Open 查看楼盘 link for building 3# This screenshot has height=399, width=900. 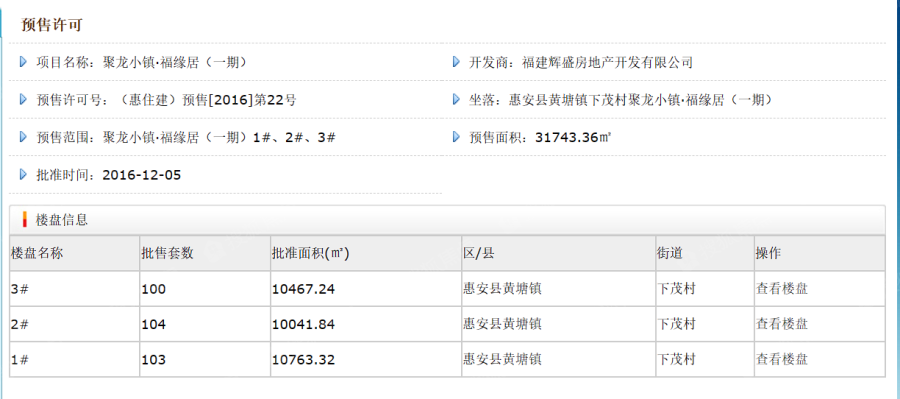pos(782,289)
